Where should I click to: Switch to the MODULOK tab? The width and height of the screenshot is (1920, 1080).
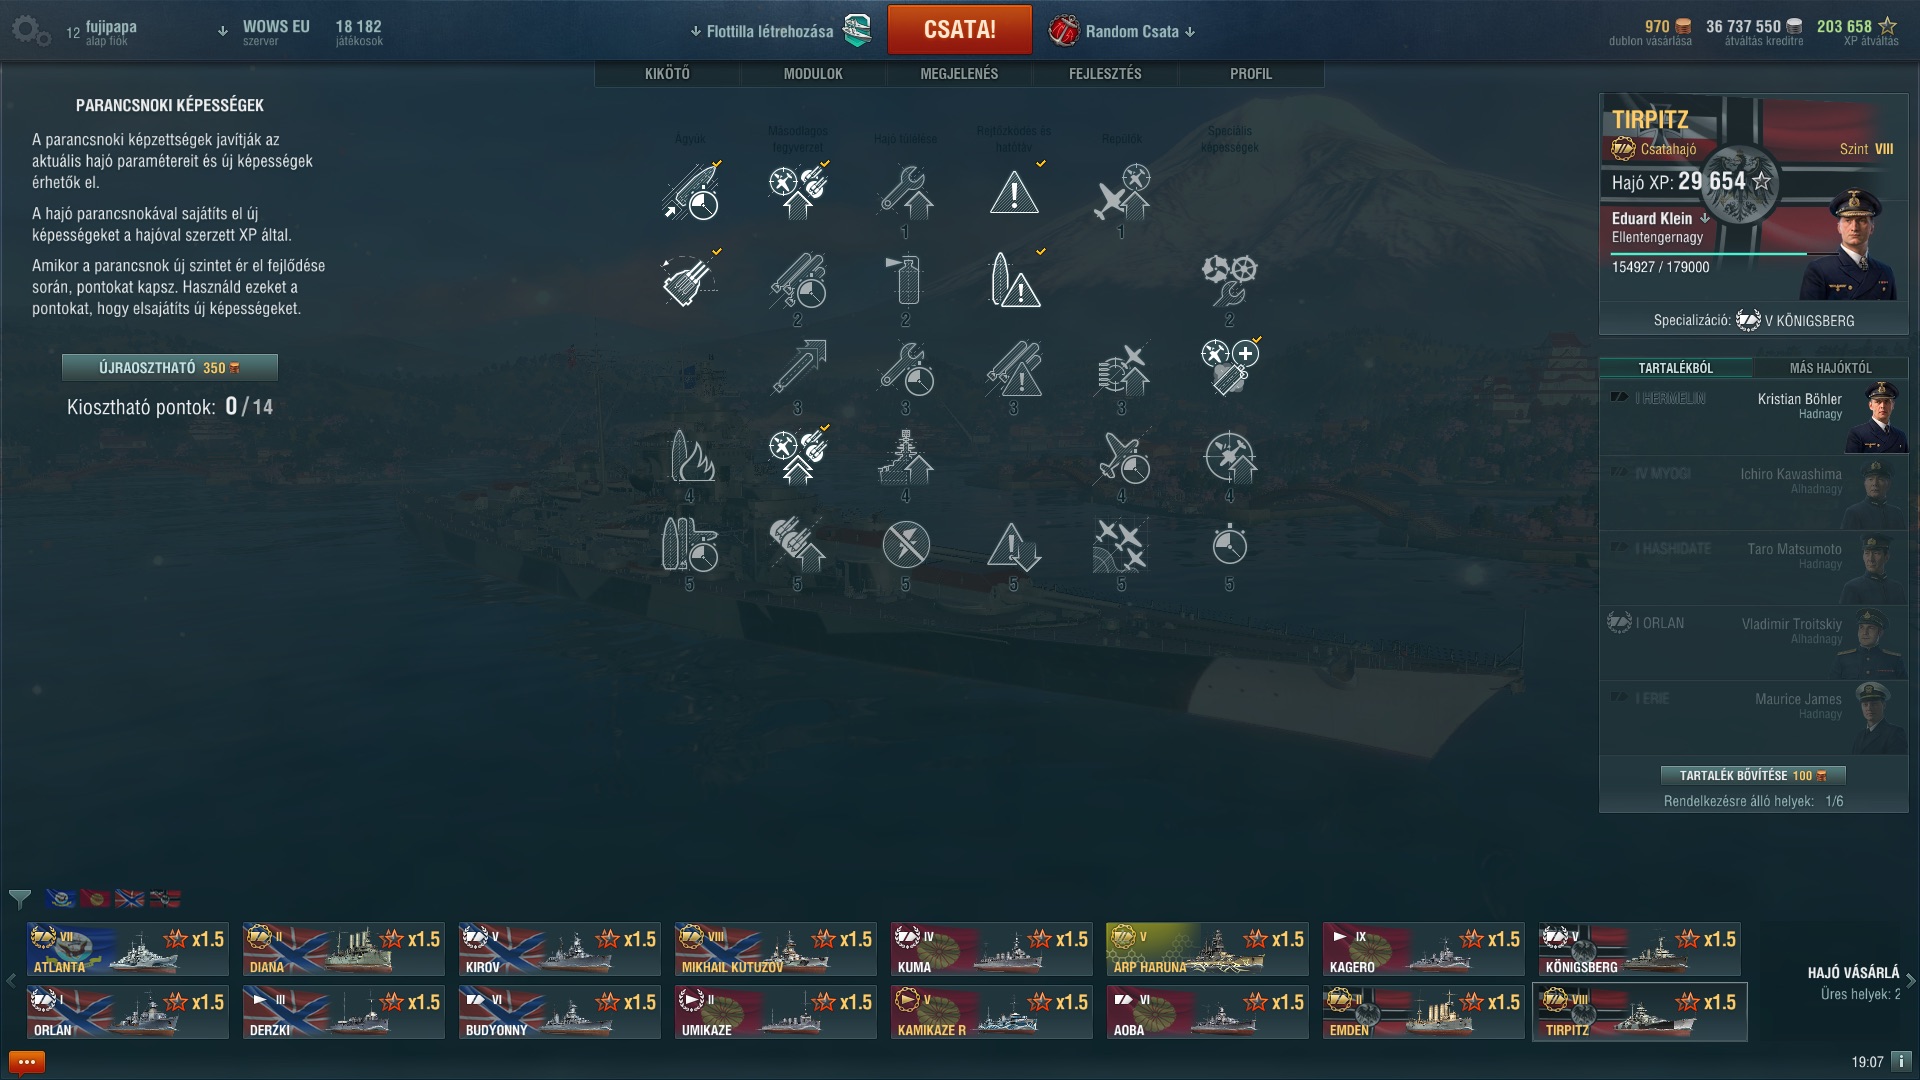coord(813,74)
